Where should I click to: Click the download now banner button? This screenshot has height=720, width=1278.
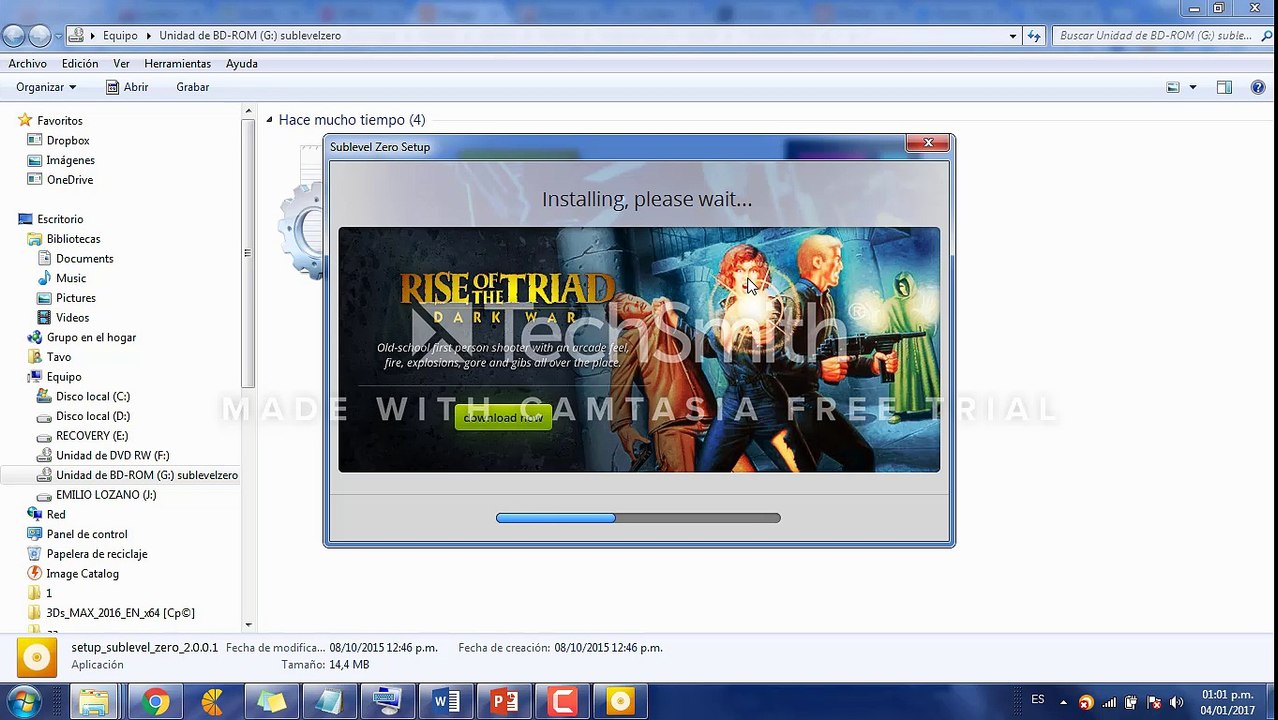coord(503,417)
